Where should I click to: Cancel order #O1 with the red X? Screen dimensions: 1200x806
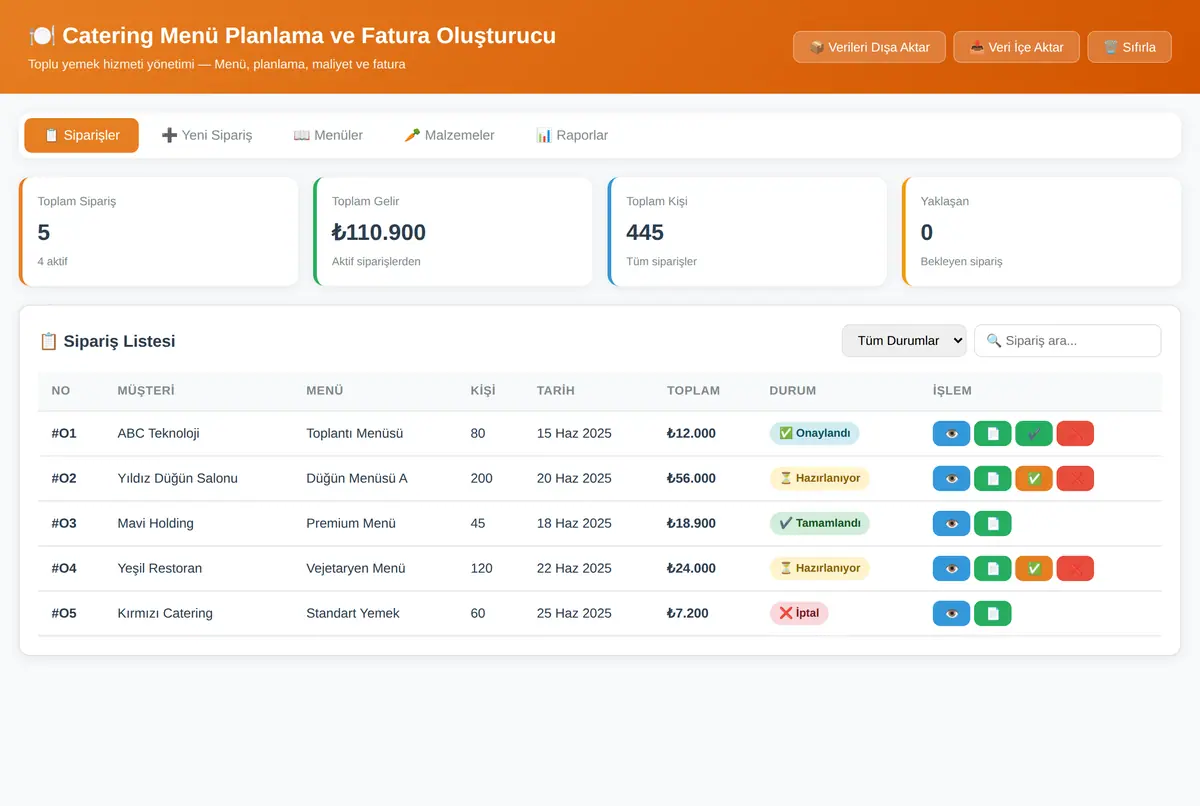(x=1075, y=434)
